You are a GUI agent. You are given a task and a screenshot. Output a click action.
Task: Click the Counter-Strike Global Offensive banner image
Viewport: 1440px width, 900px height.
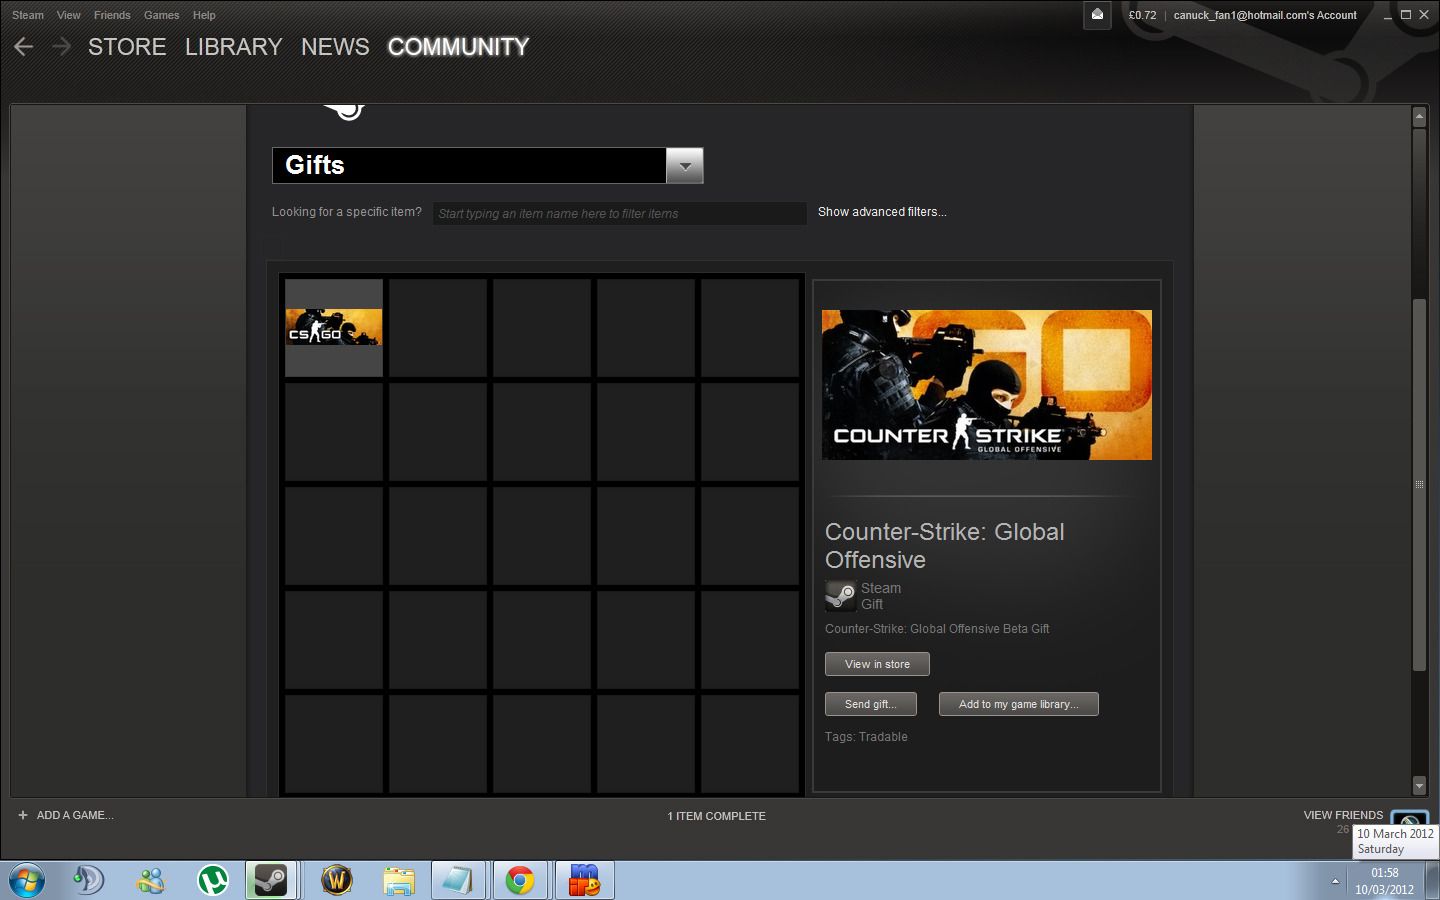(x=987, y=385)
